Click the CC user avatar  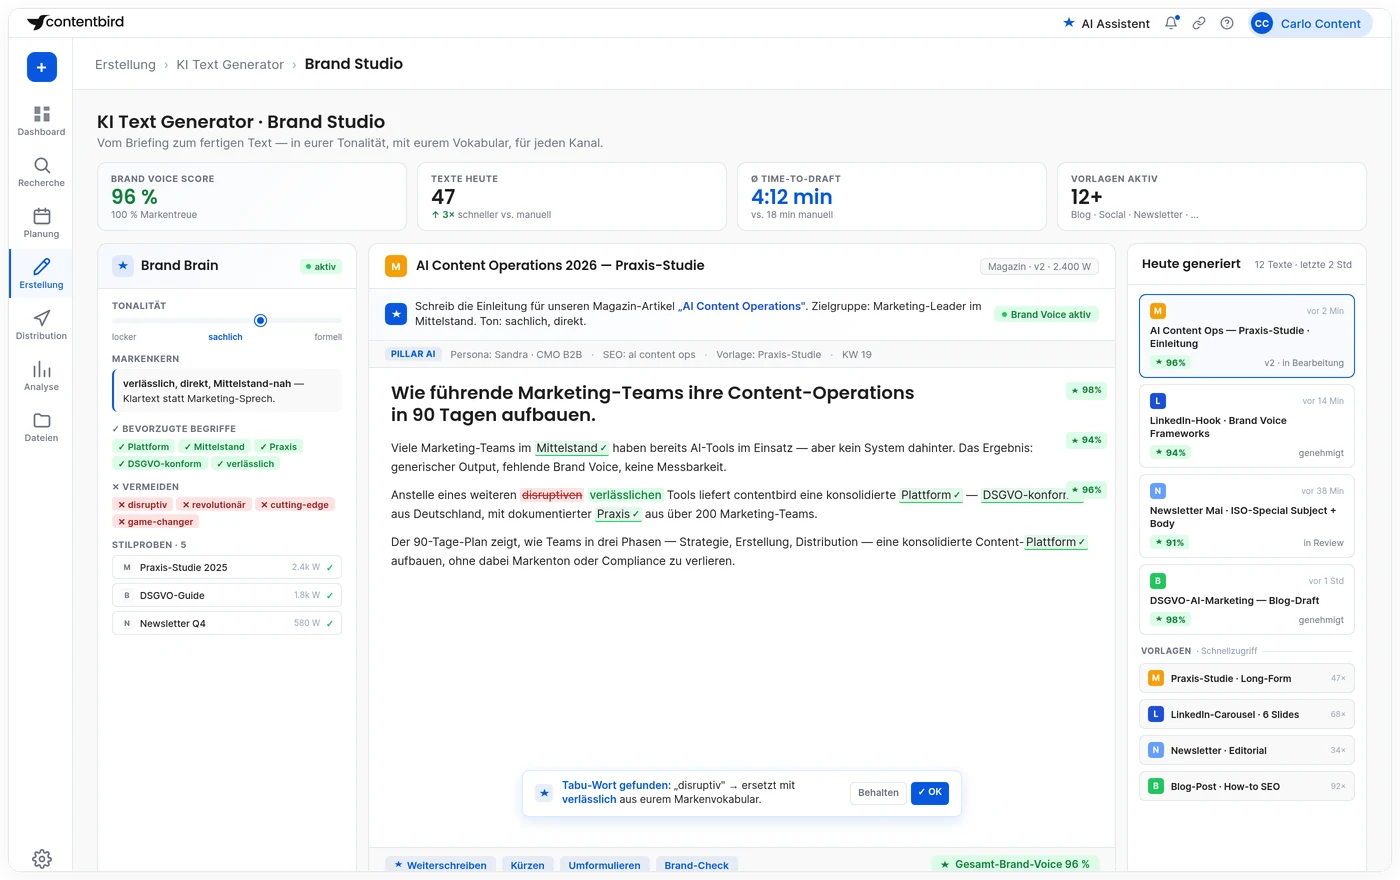pyautogui.click(x=1262, y=23)
